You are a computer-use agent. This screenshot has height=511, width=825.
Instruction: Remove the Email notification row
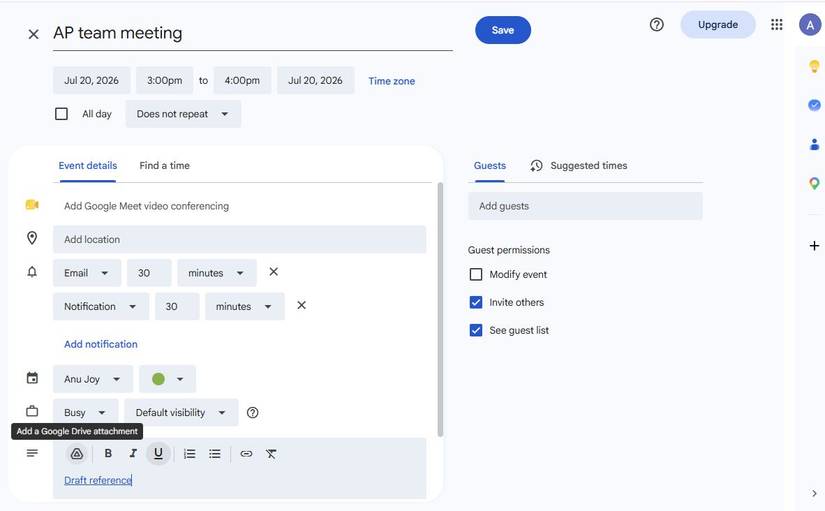(x=274, y=272)
